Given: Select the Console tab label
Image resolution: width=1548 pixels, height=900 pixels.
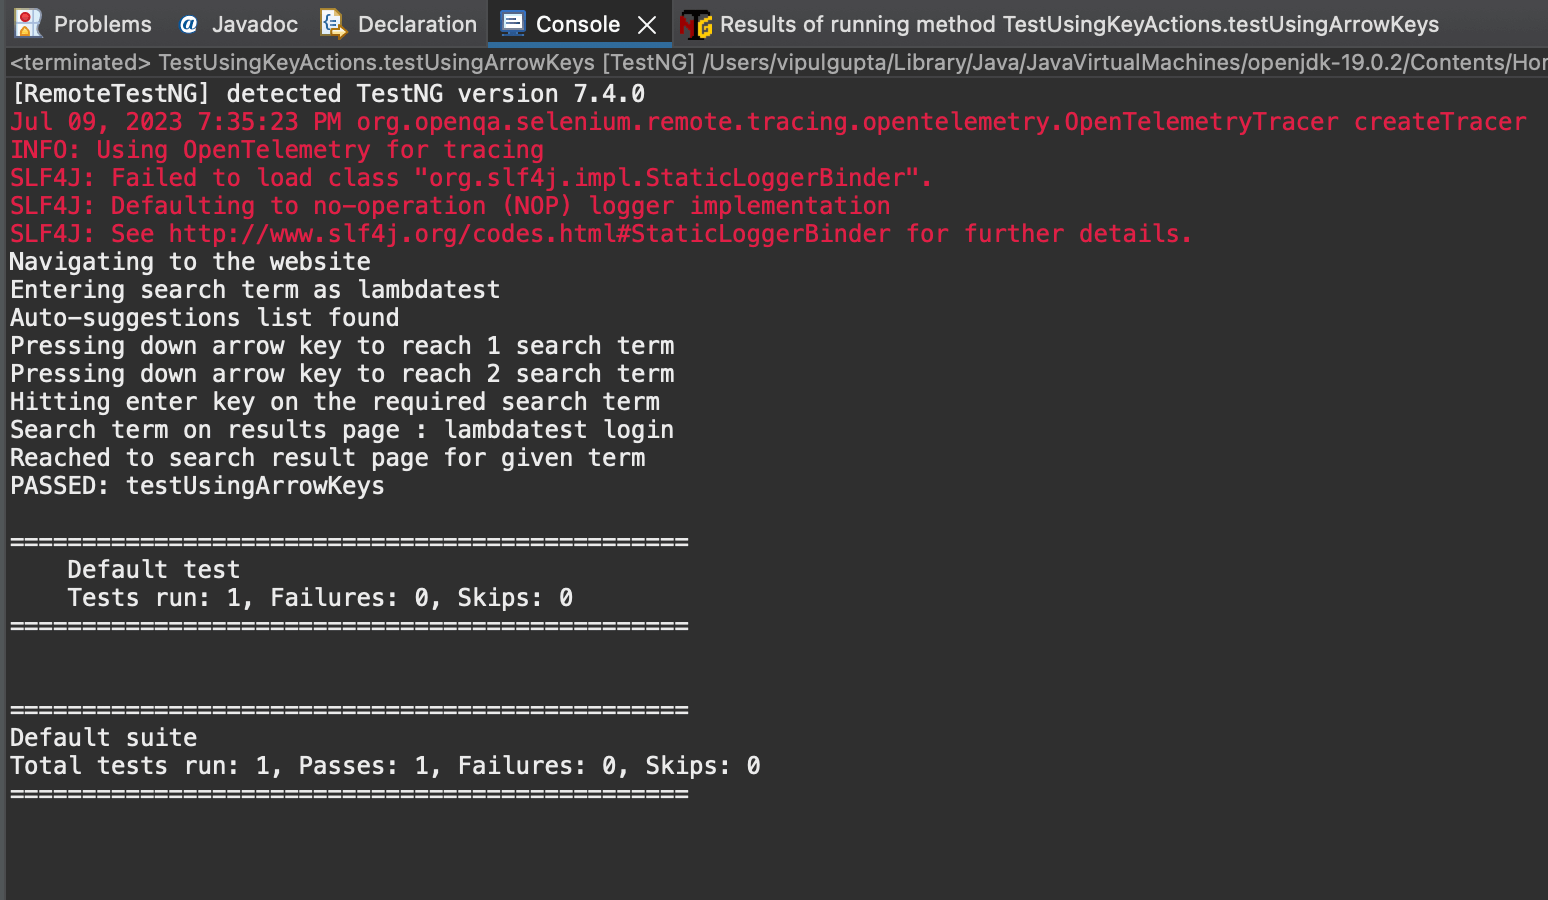Looking at the screenshot, I should tap(576, 23).
